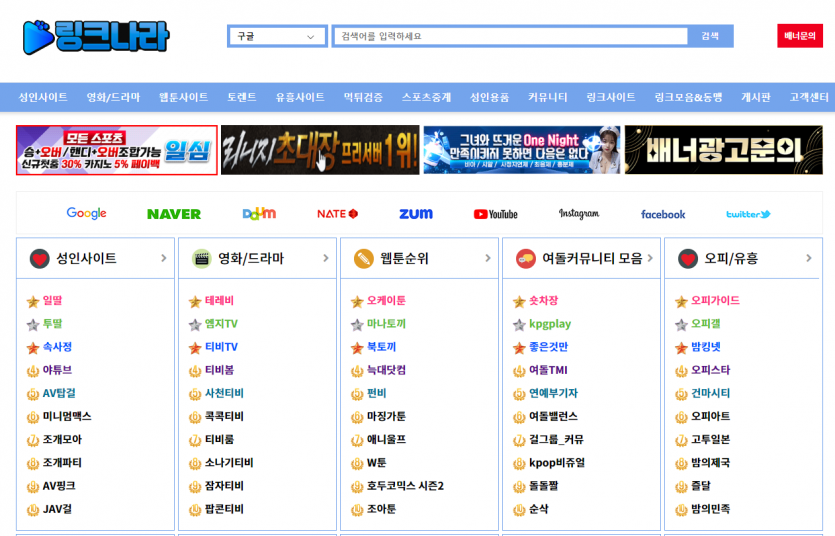The height and width of the screenshot is (536, 835).
Task: Open the 영화/드라마 navigation menu
Action: pos(113,97)
